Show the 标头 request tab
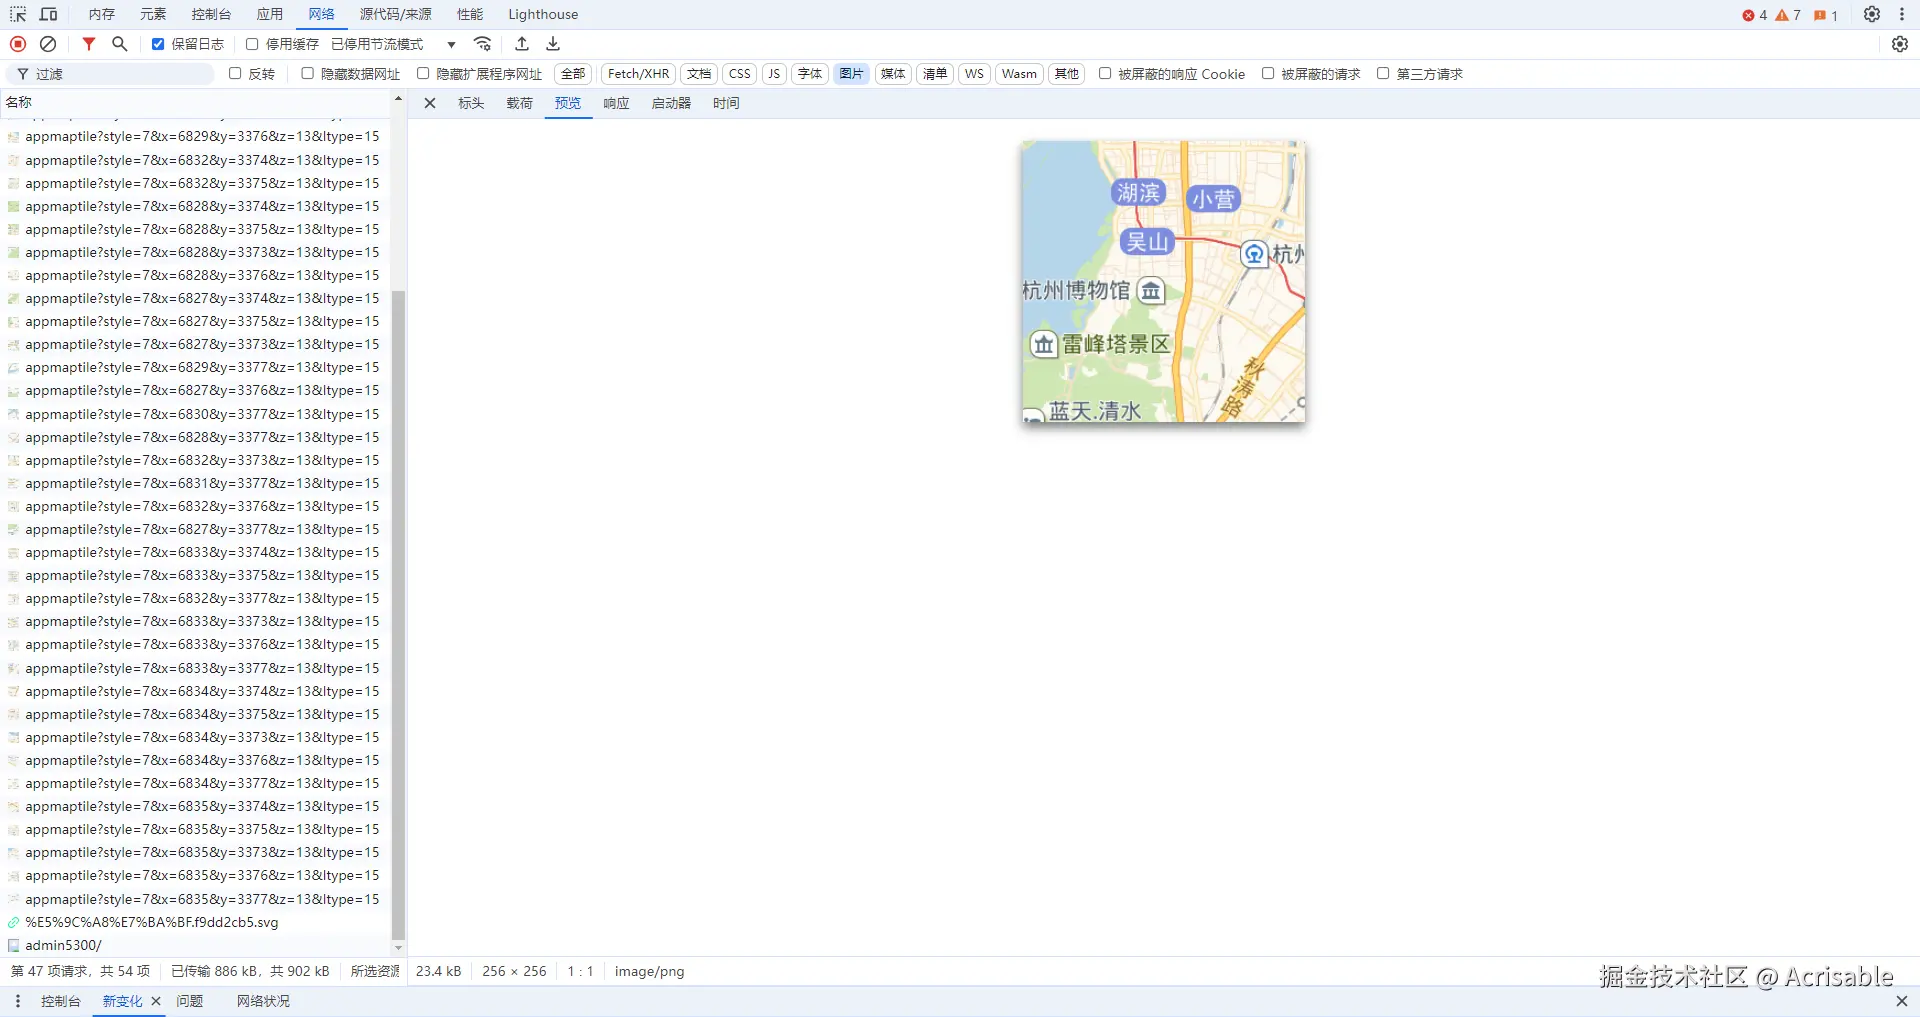This screenshot has height=1017, width=1920. 471,103
